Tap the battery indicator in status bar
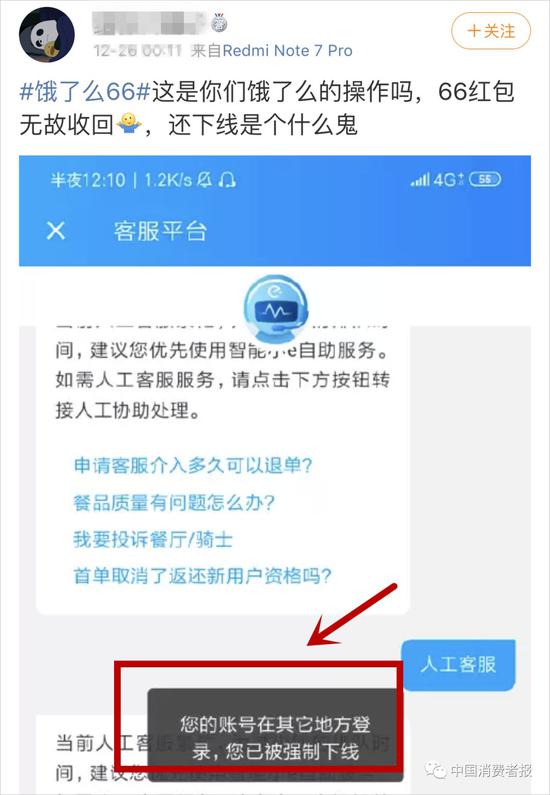The image size is (550, 795). (485, 179)
